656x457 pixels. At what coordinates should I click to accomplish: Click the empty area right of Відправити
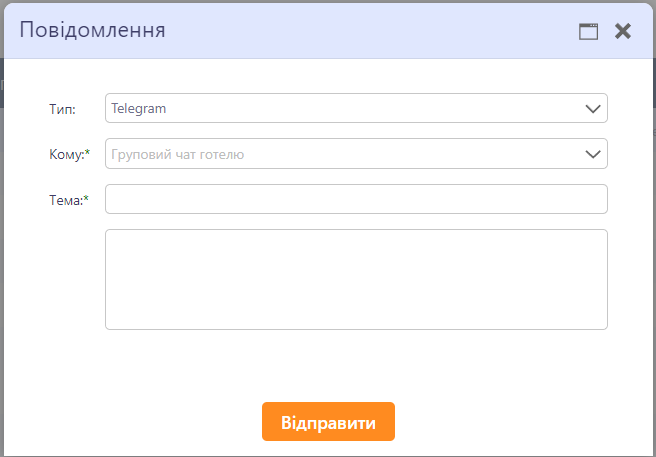520,422
